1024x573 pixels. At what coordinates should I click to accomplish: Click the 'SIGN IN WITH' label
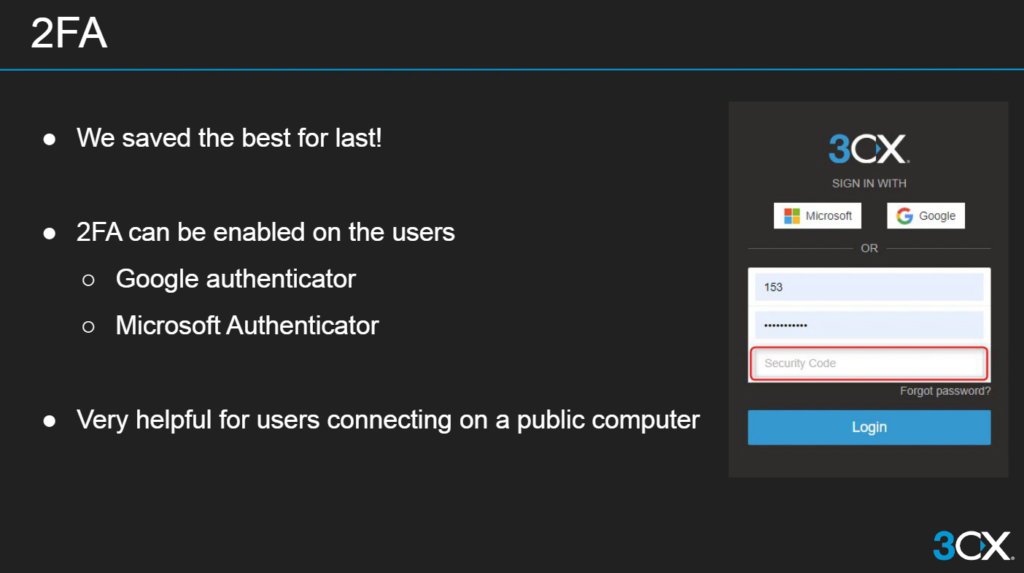click(868, 184)
